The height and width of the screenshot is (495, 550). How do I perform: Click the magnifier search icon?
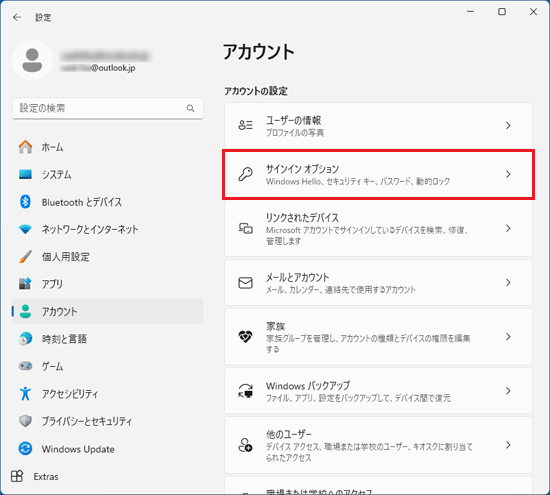pos(190,108)
